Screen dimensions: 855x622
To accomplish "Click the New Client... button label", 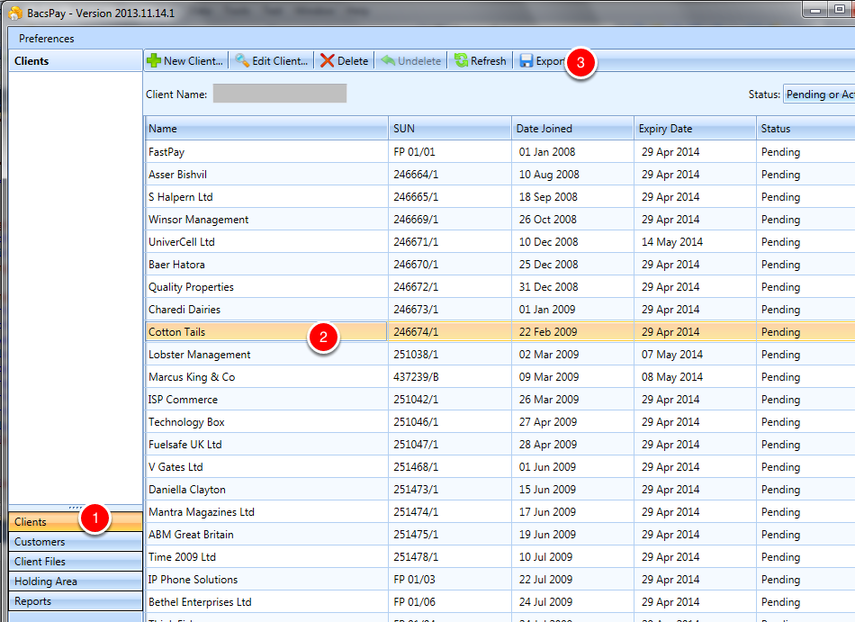I will [x=193, y=61].
